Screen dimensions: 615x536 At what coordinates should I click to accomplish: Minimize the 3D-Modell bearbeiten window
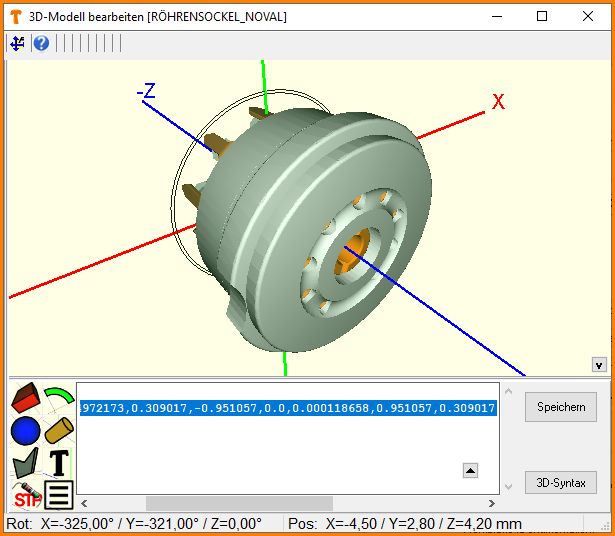(x=497, y=16)
